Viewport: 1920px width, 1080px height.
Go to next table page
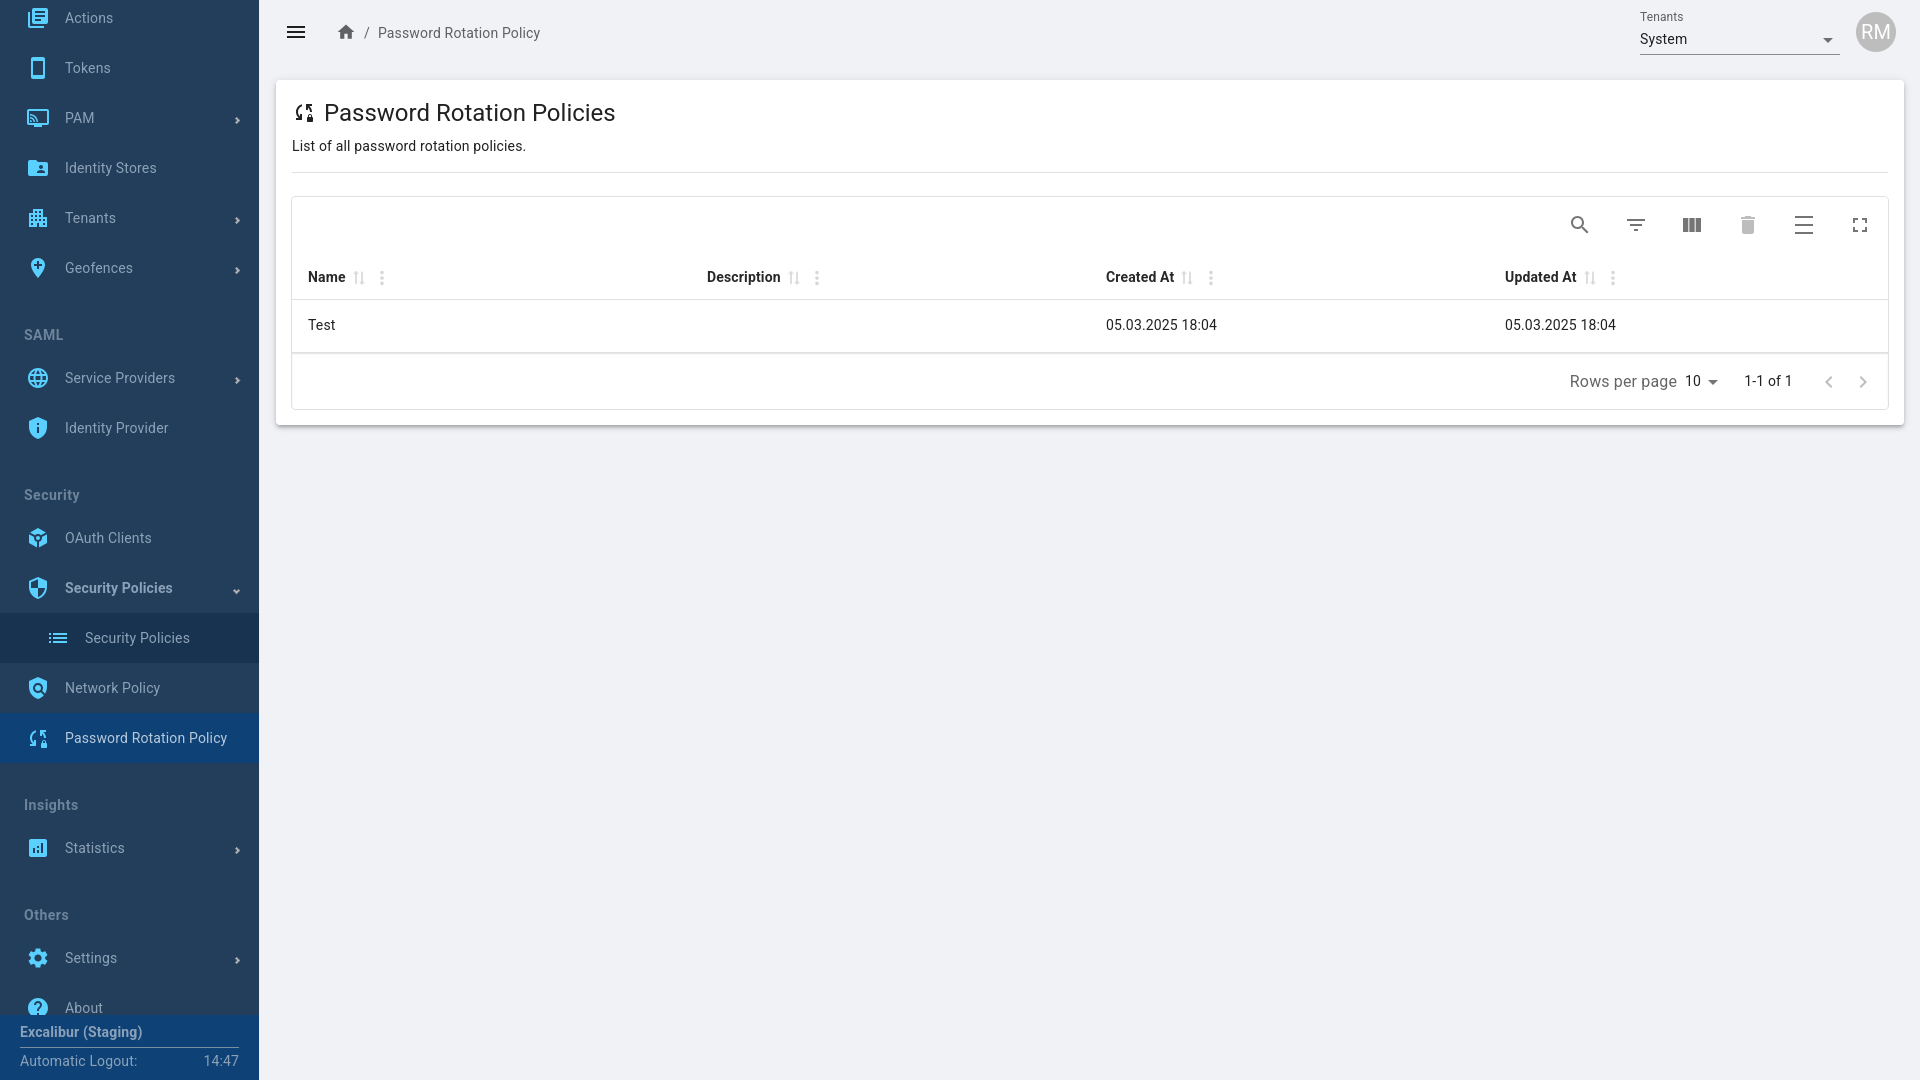(1862, 382)
